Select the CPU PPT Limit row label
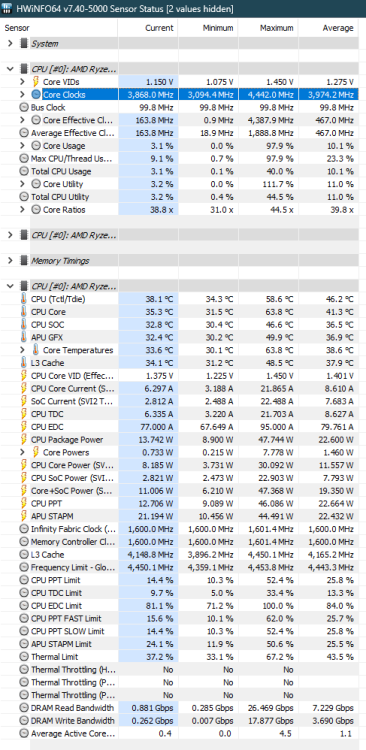366x750 pixels. pyautogui.click(x=55, y=580)
